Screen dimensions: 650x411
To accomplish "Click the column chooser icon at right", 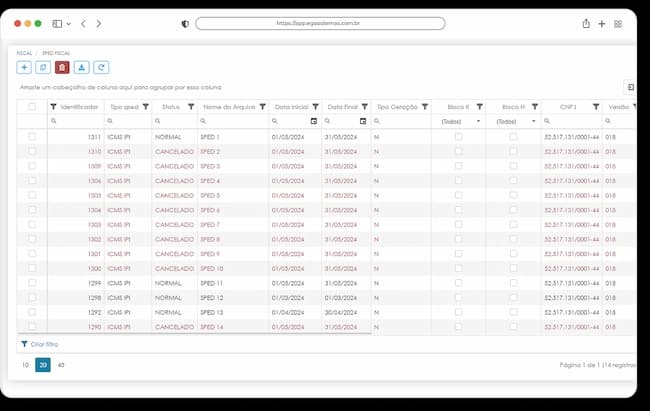I will (x=631, y=87).
